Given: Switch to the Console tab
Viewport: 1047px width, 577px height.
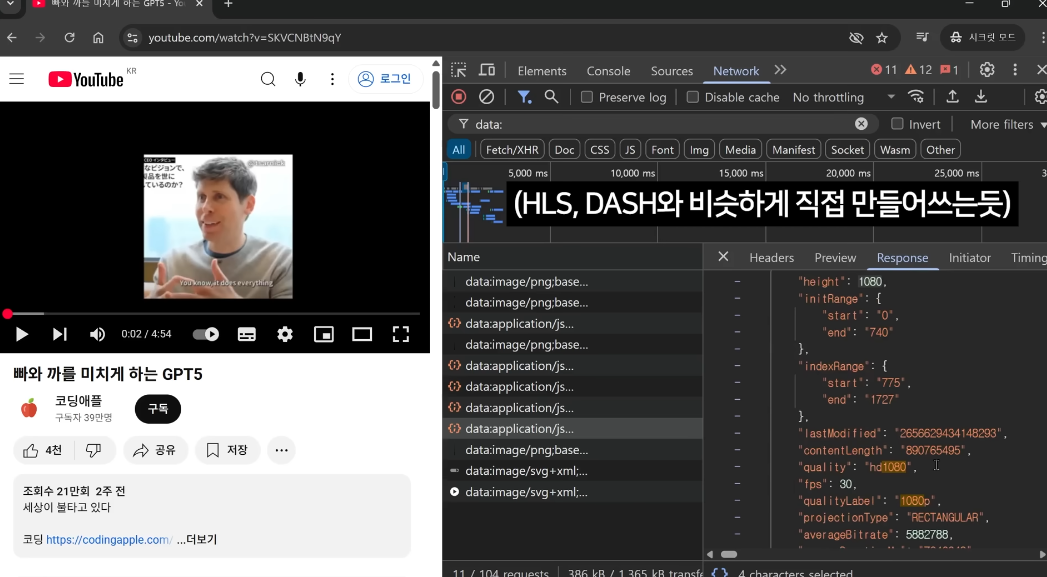Looking at the screenshot, I should (x=608, y=71).
